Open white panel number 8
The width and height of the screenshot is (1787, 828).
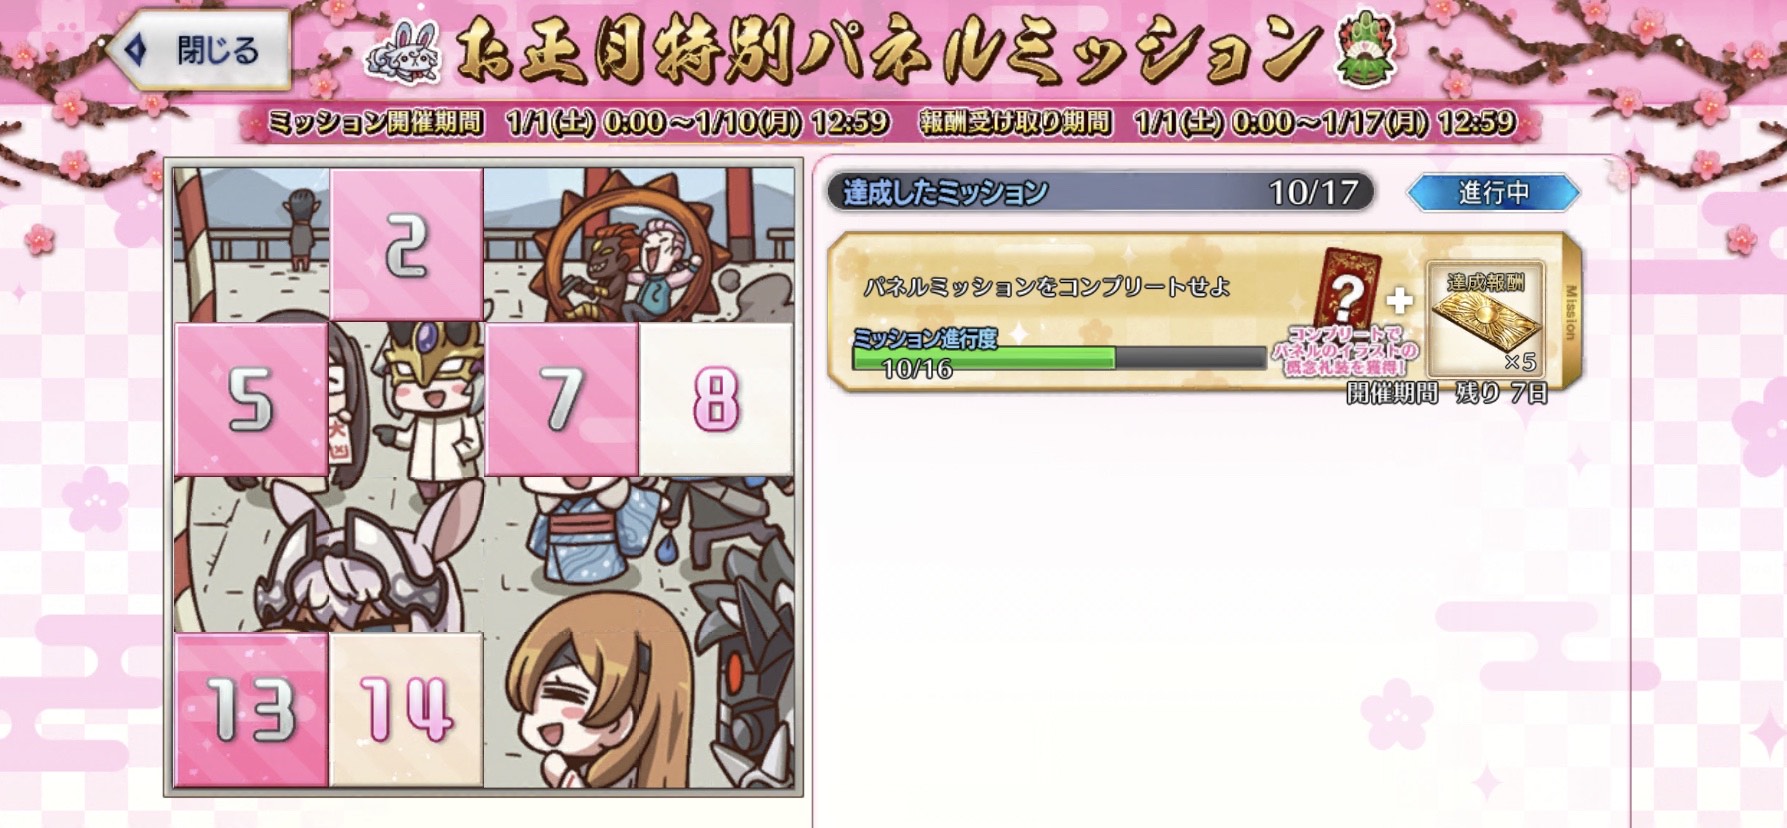coord(716,399)
